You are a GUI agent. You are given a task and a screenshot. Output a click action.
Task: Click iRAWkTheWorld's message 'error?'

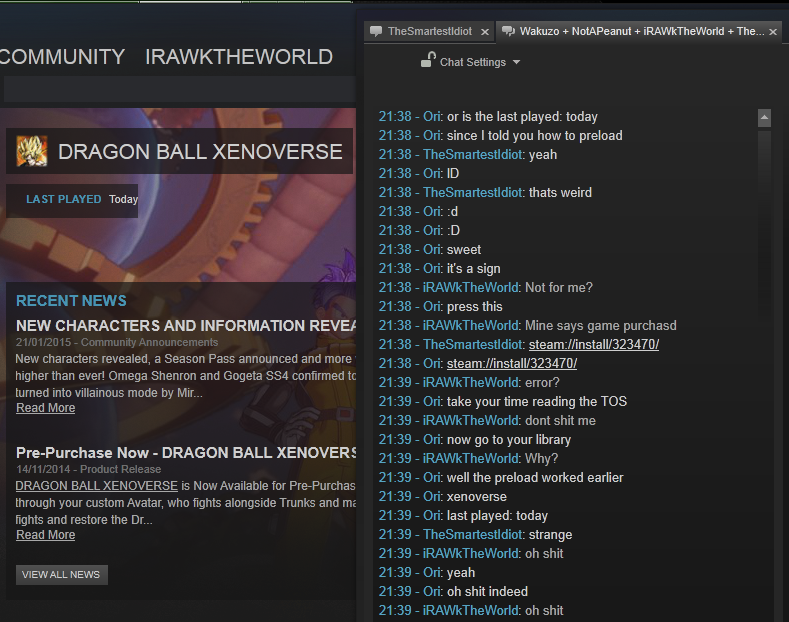point(542,382)
